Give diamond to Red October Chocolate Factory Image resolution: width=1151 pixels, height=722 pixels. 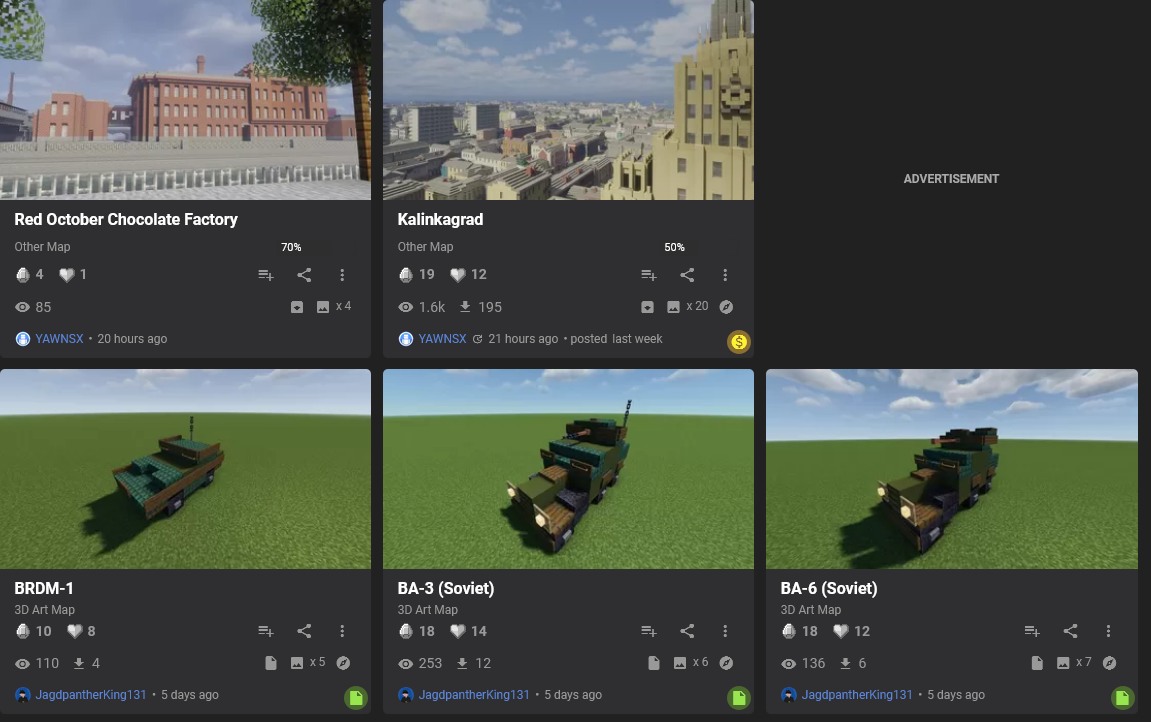tap(23, 274)
